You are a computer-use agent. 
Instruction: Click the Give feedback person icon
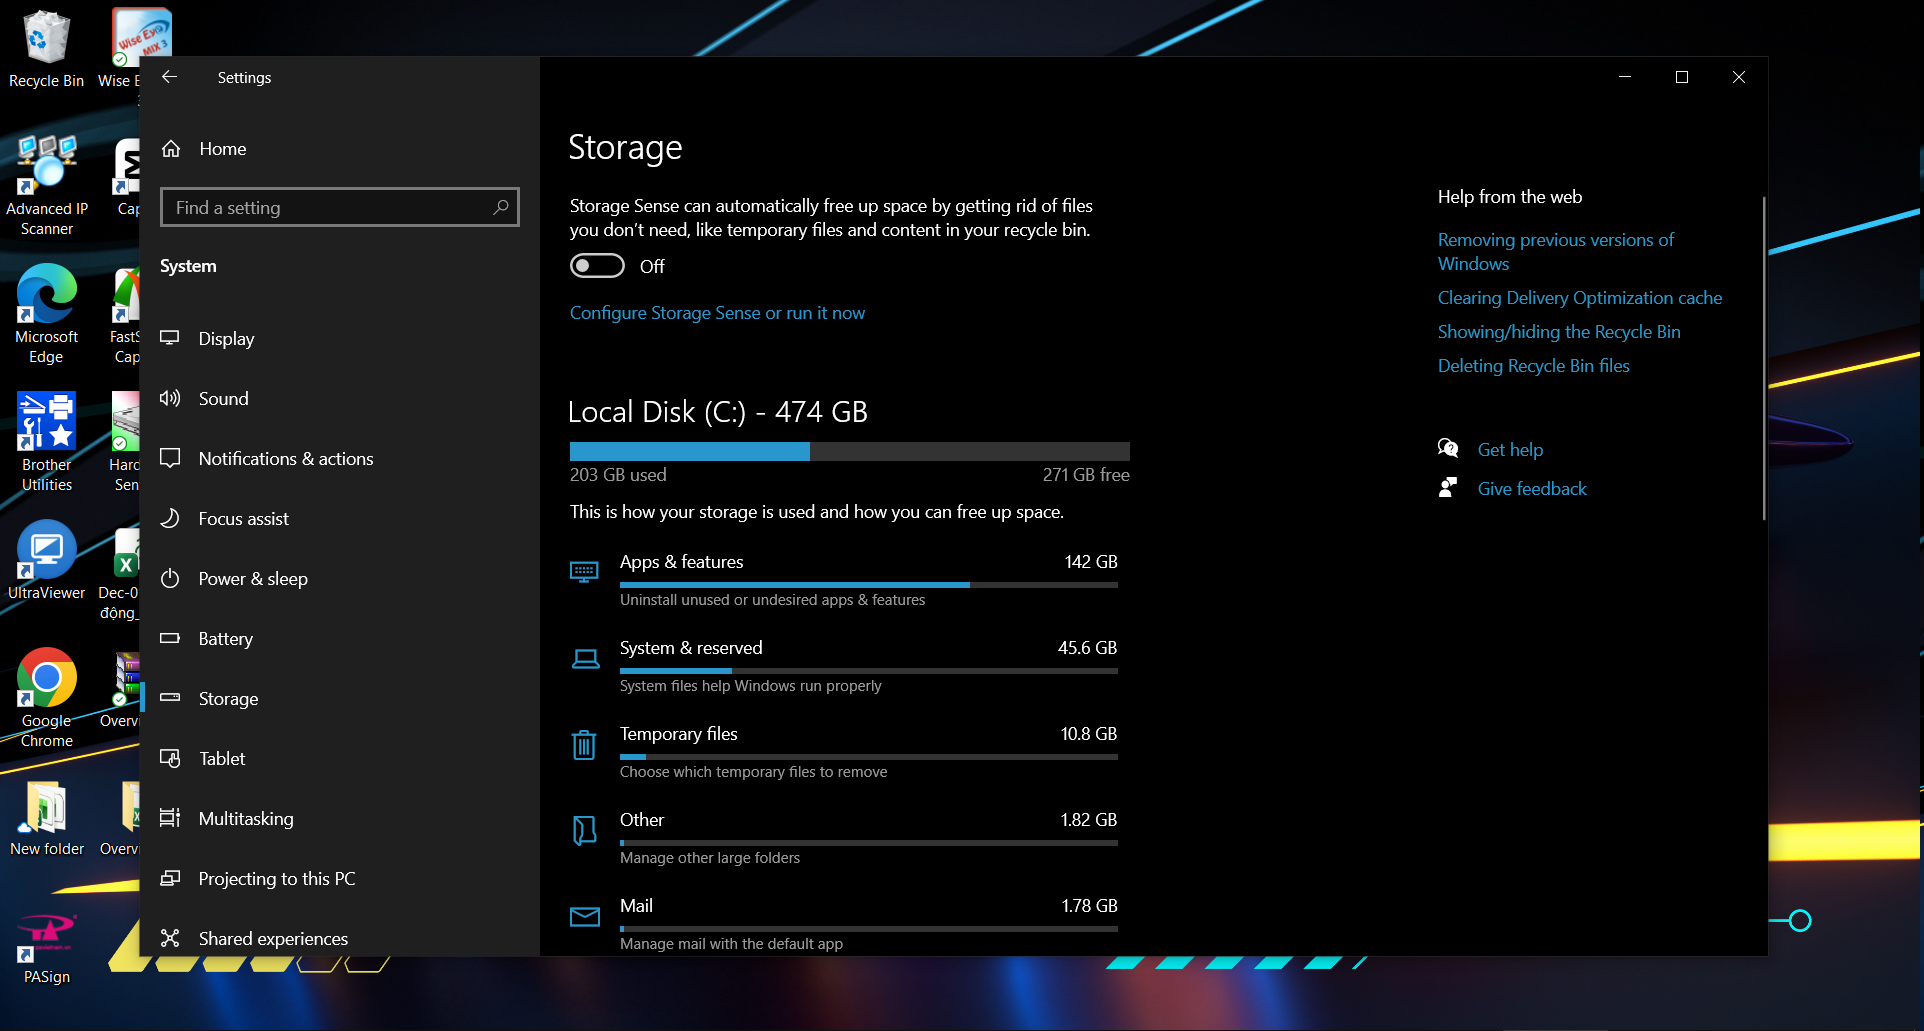pyautogui.click(x=1448, y=488)
